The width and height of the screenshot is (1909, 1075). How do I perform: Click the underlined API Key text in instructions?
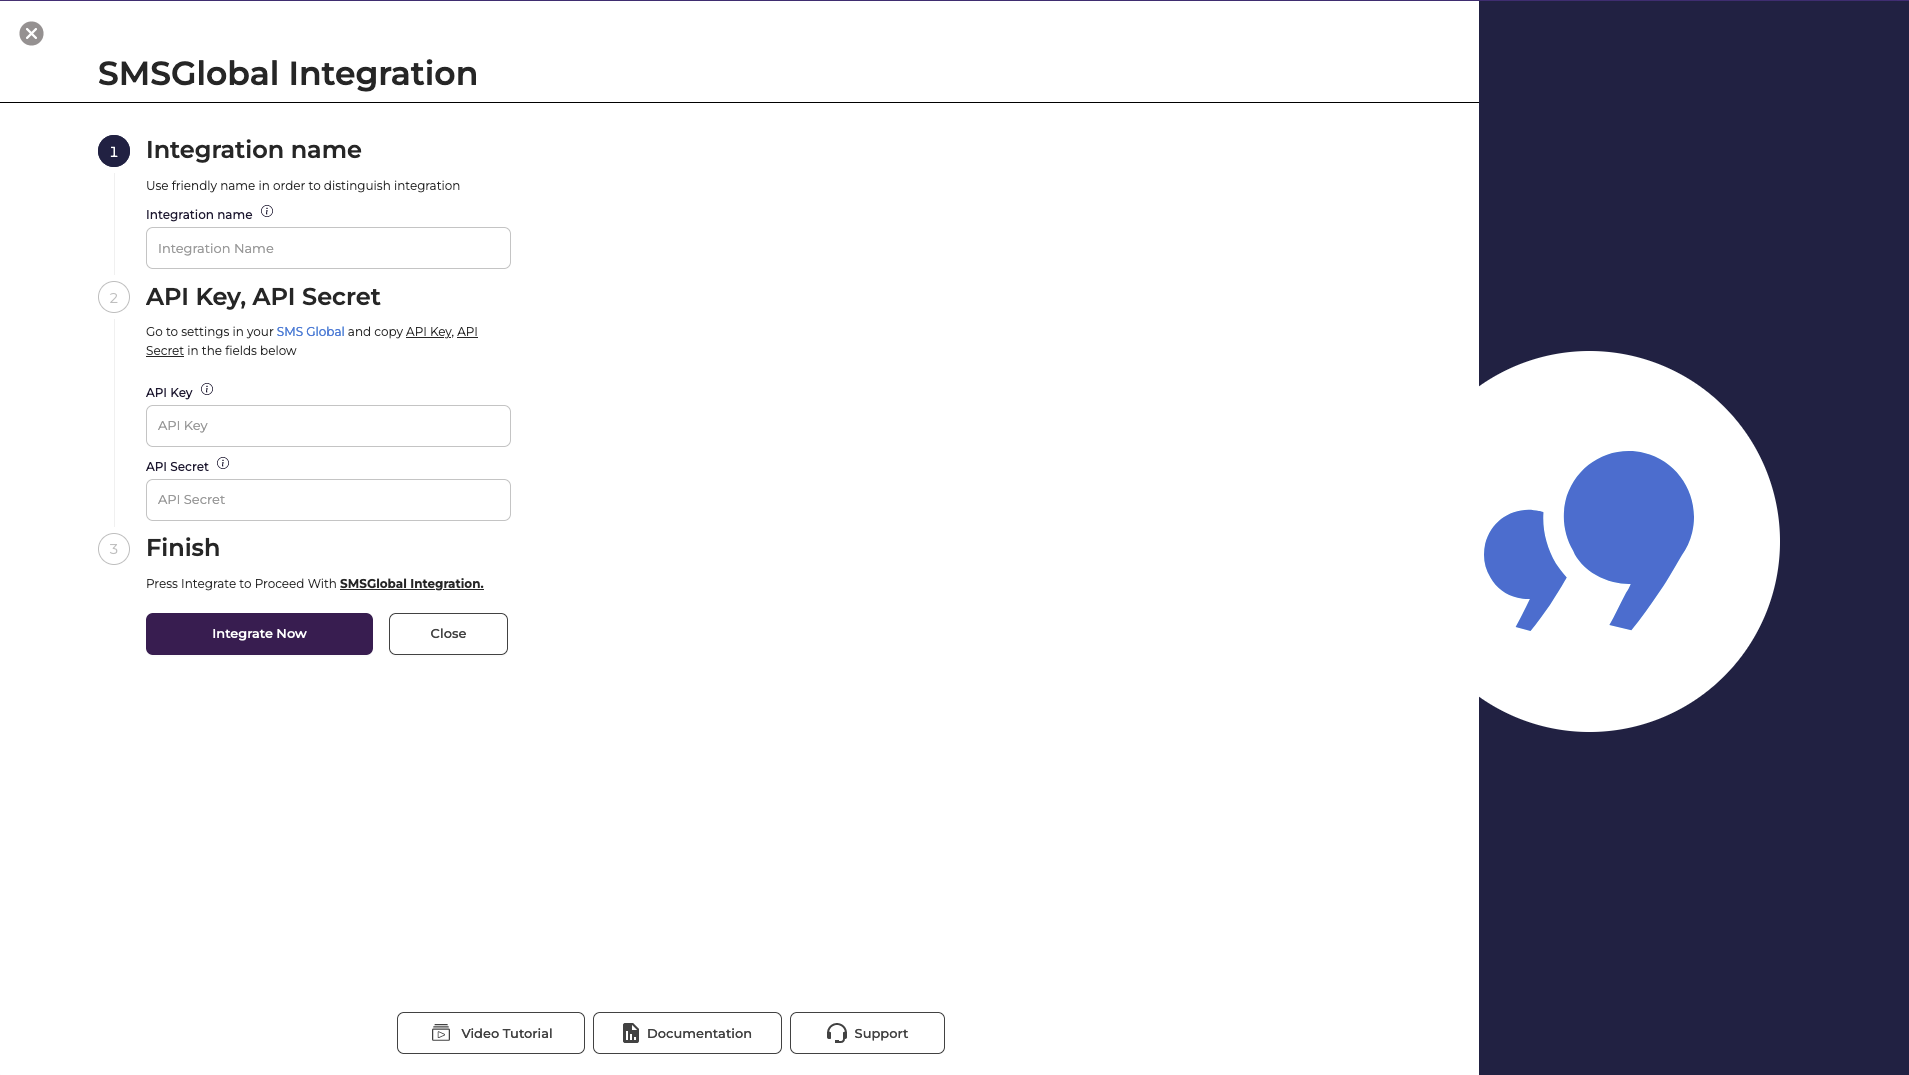coord(428,332)
